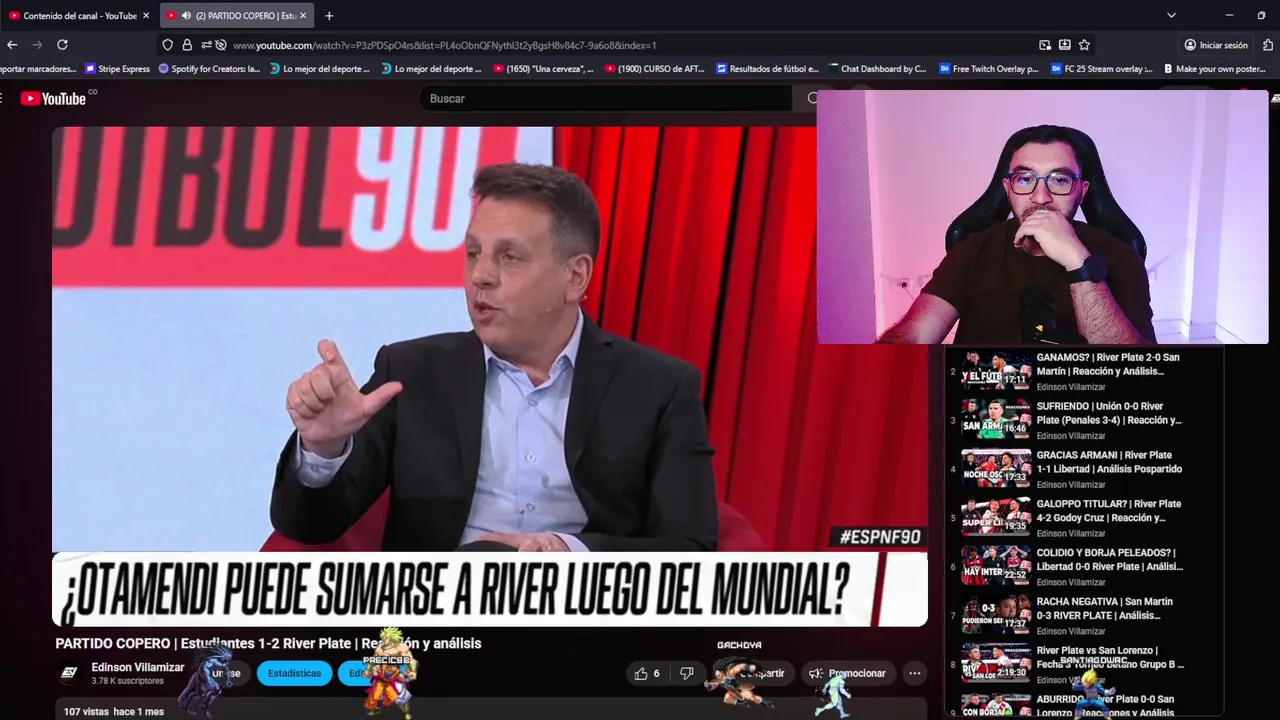Open thumbnail for 'River Plate vs San Lorenzo'
The width and height of the screenshot is (1280, 720).
tap(996, 664)
